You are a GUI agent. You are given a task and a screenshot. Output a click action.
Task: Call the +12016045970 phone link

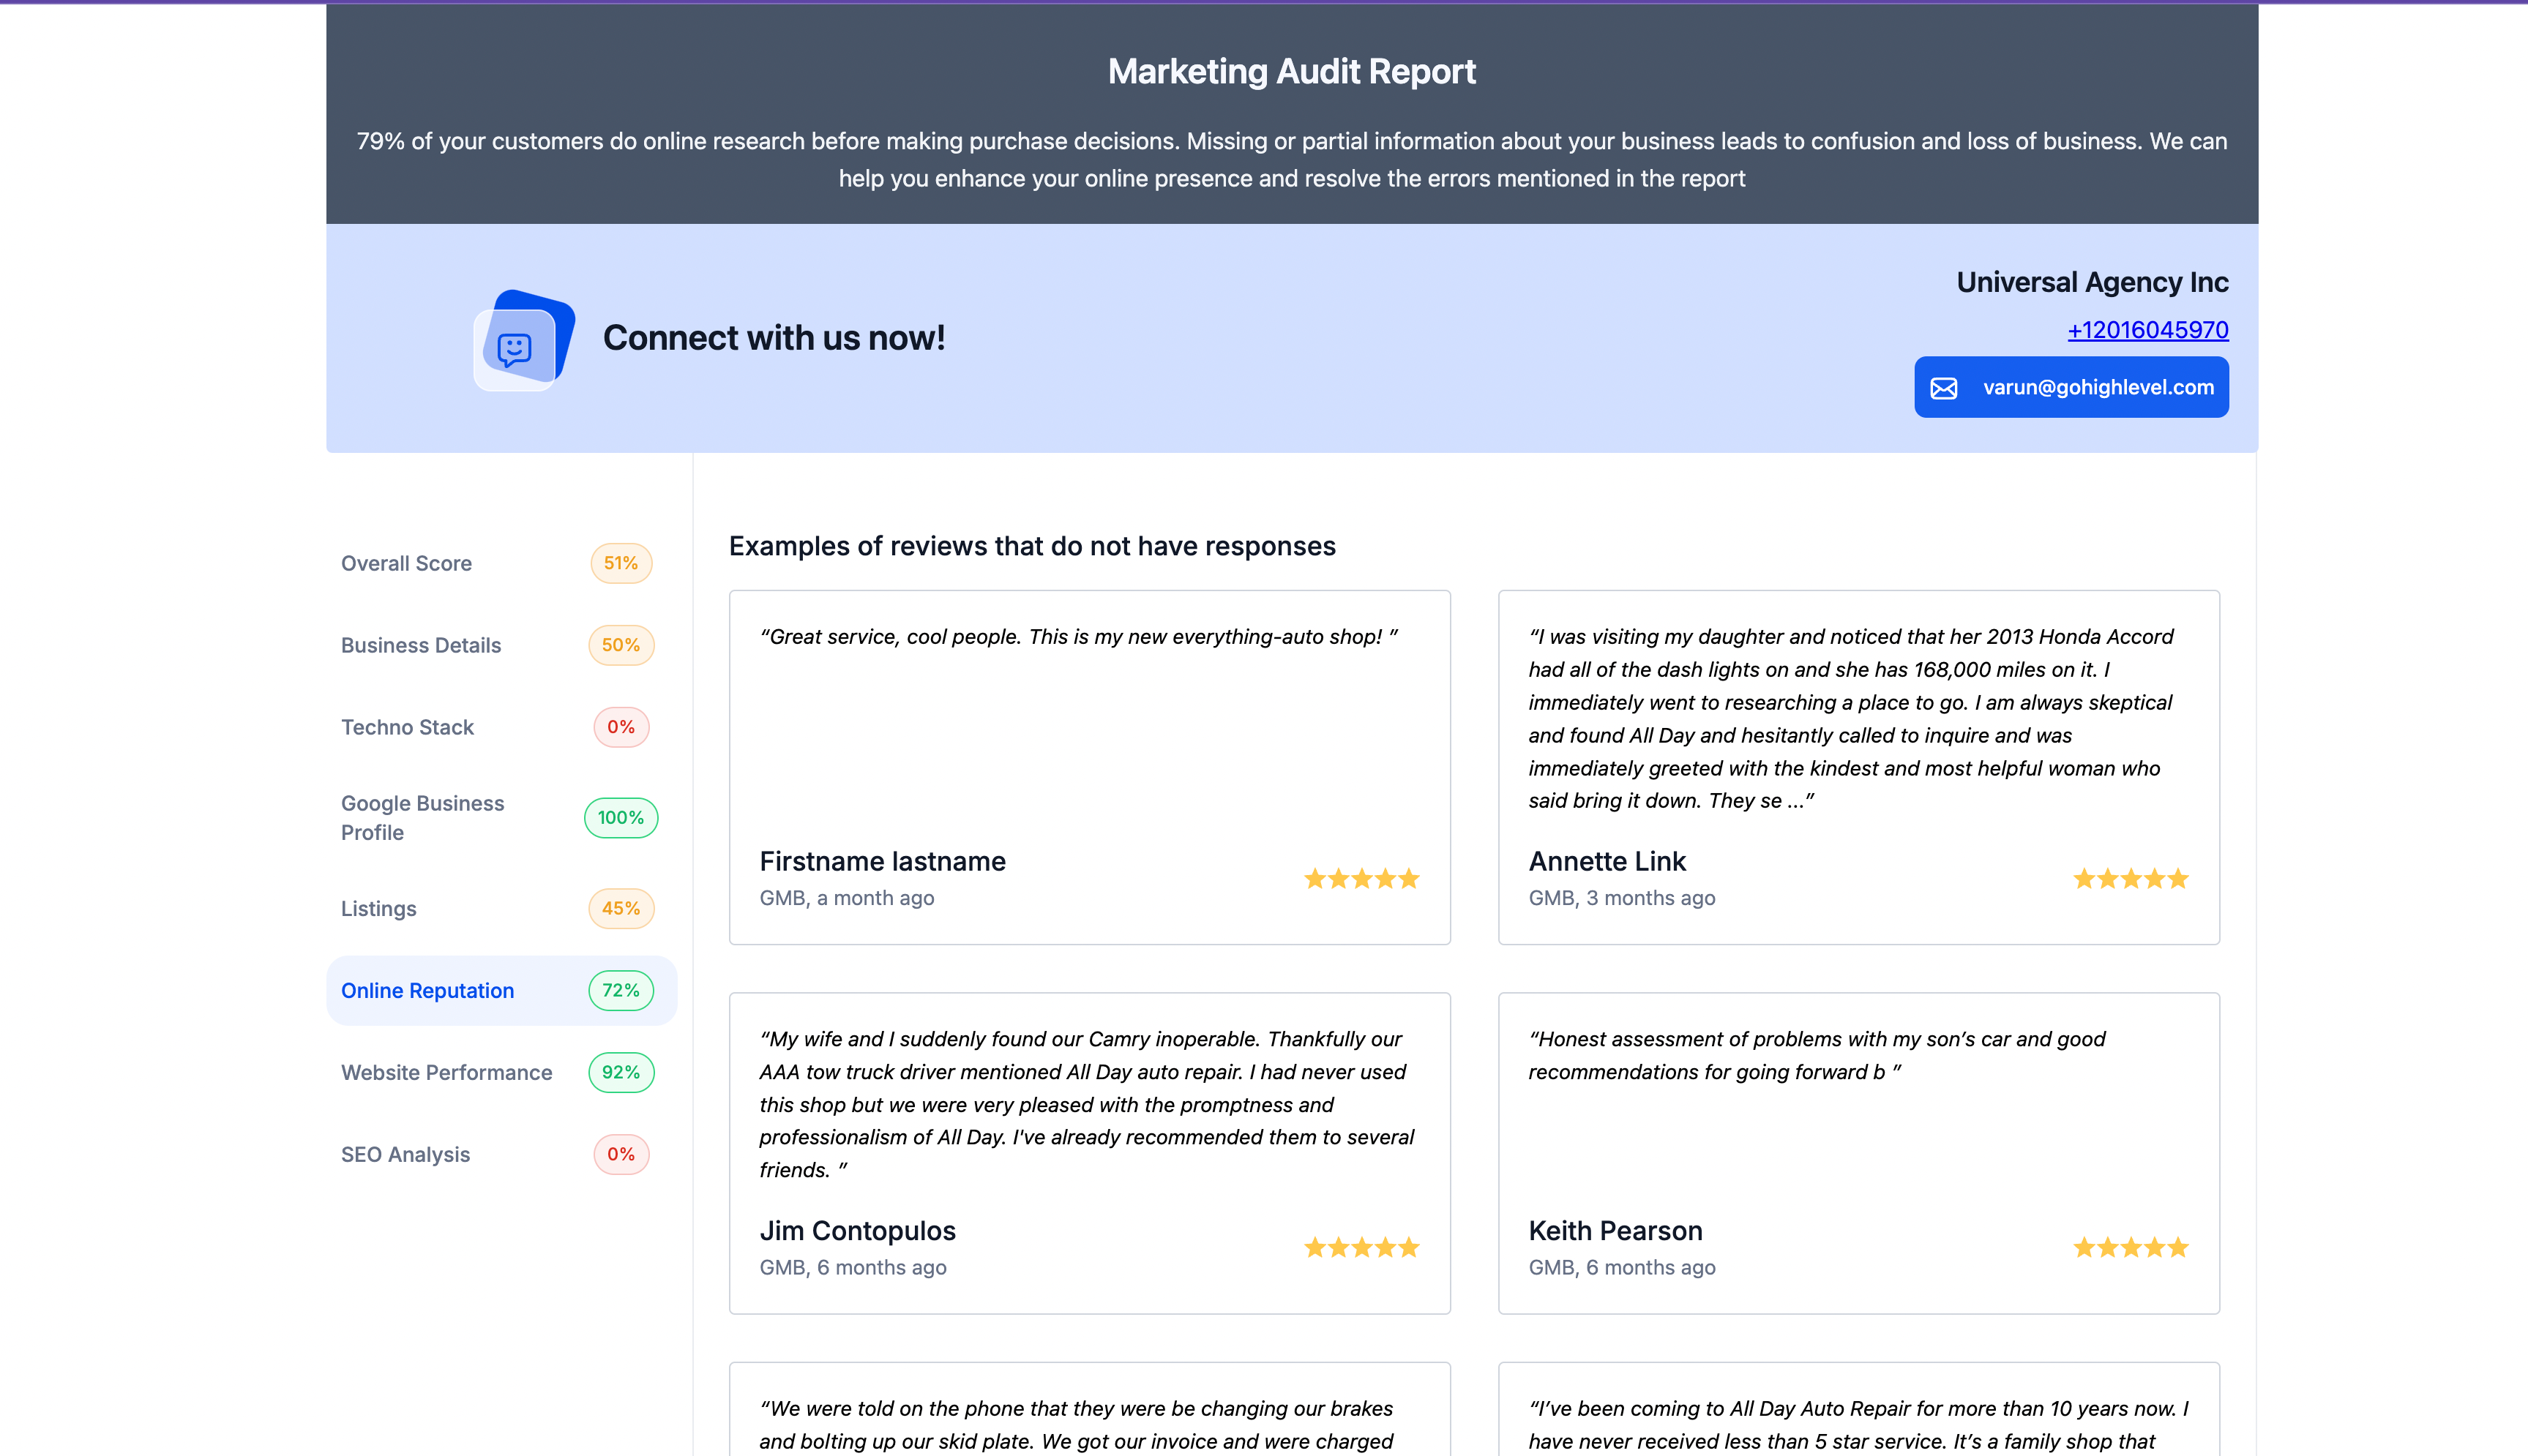tap(2147, 330)
